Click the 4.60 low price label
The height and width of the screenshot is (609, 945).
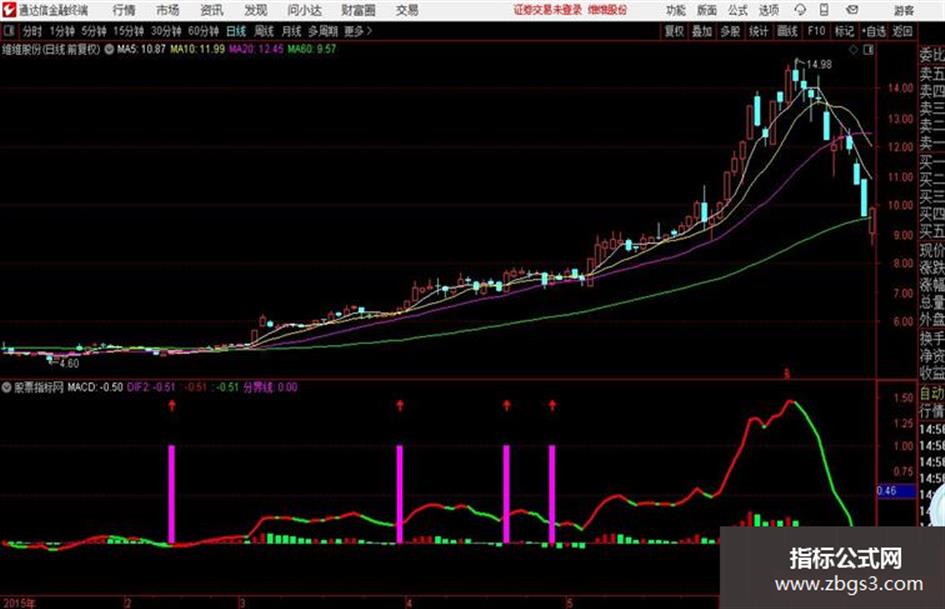pos(69,364)
